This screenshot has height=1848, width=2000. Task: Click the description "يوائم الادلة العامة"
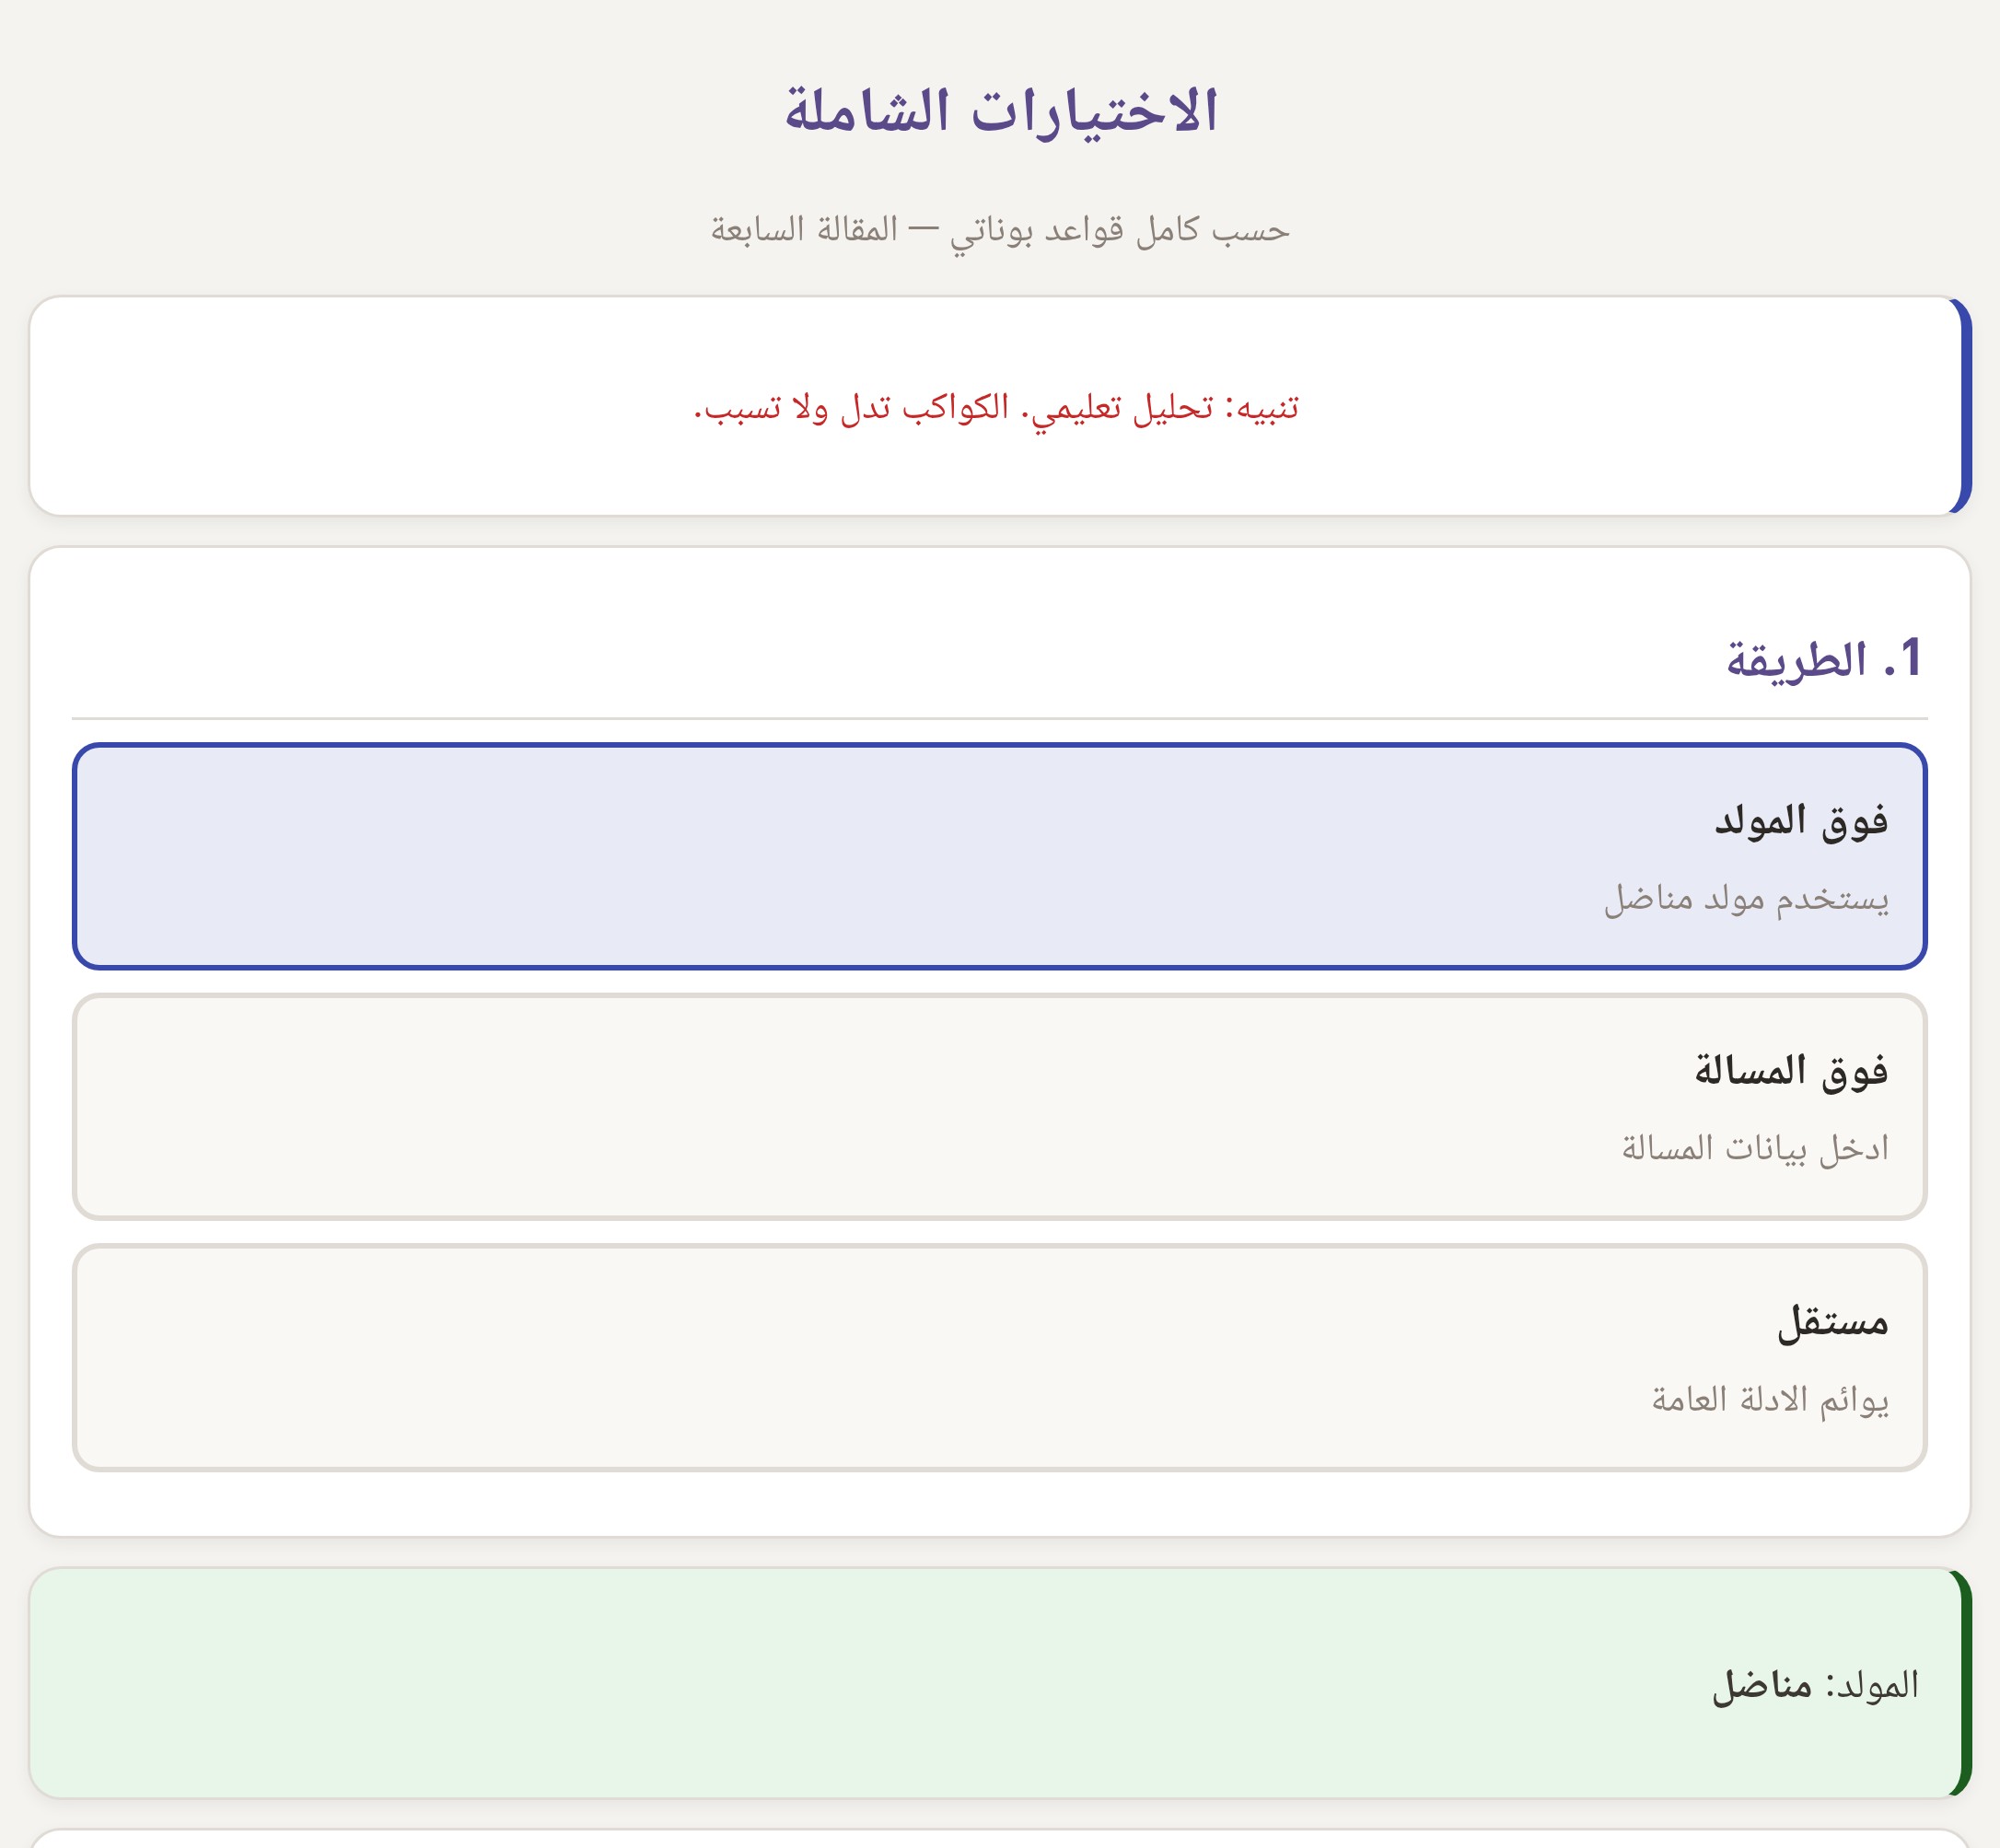click(1770, 1399)
